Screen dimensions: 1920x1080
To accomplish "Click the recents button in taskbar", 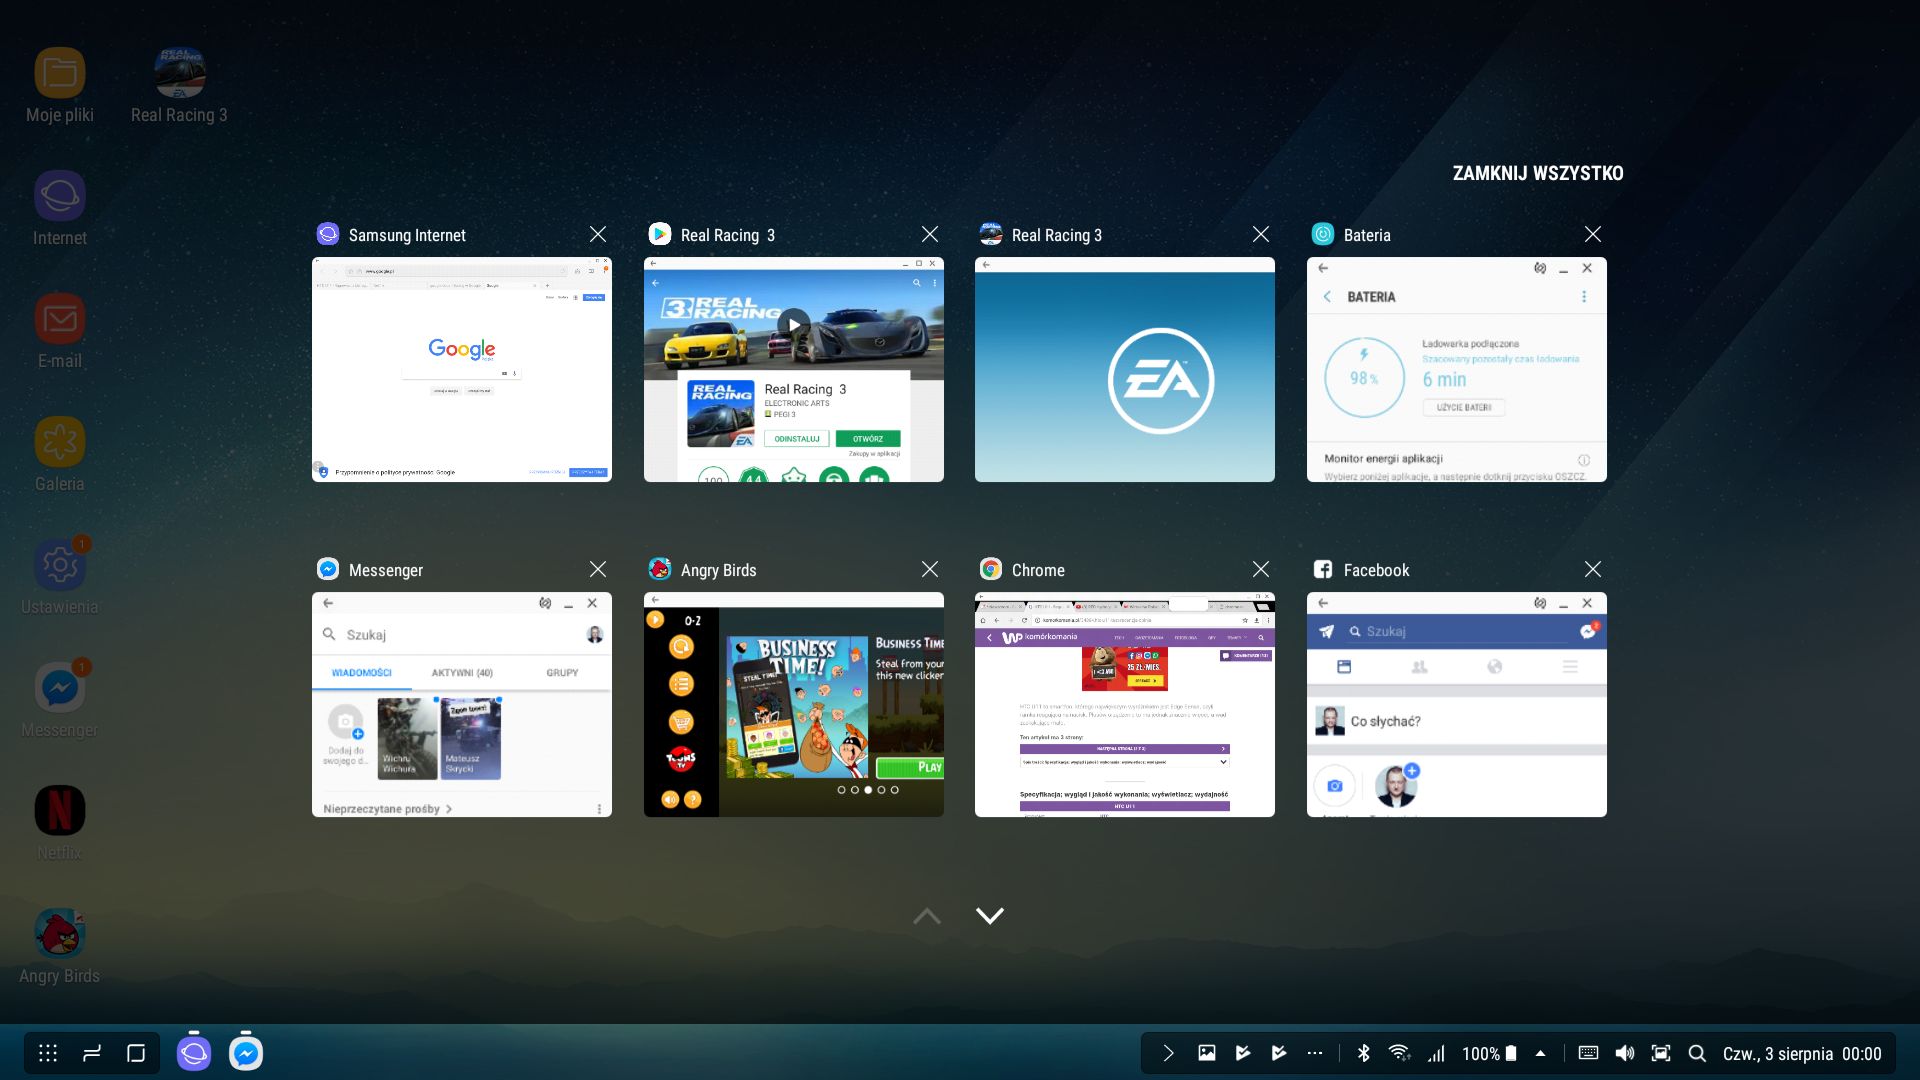I will [92, 1053].
